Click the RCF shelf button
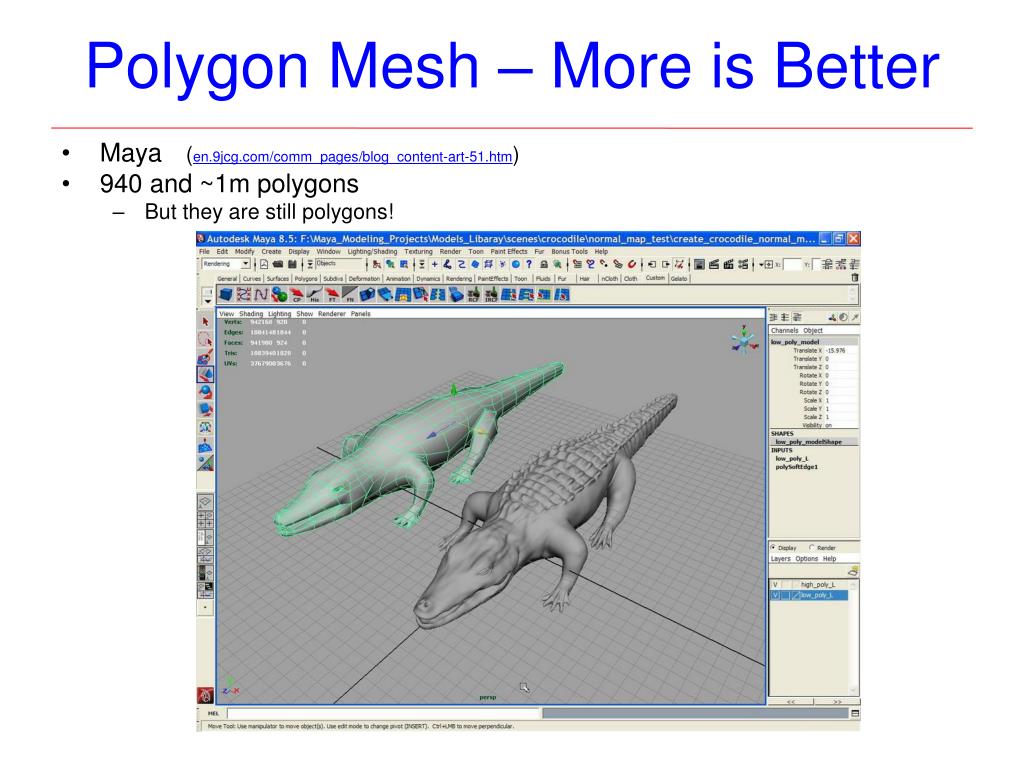1024x768 pixels. click(473, 295)
